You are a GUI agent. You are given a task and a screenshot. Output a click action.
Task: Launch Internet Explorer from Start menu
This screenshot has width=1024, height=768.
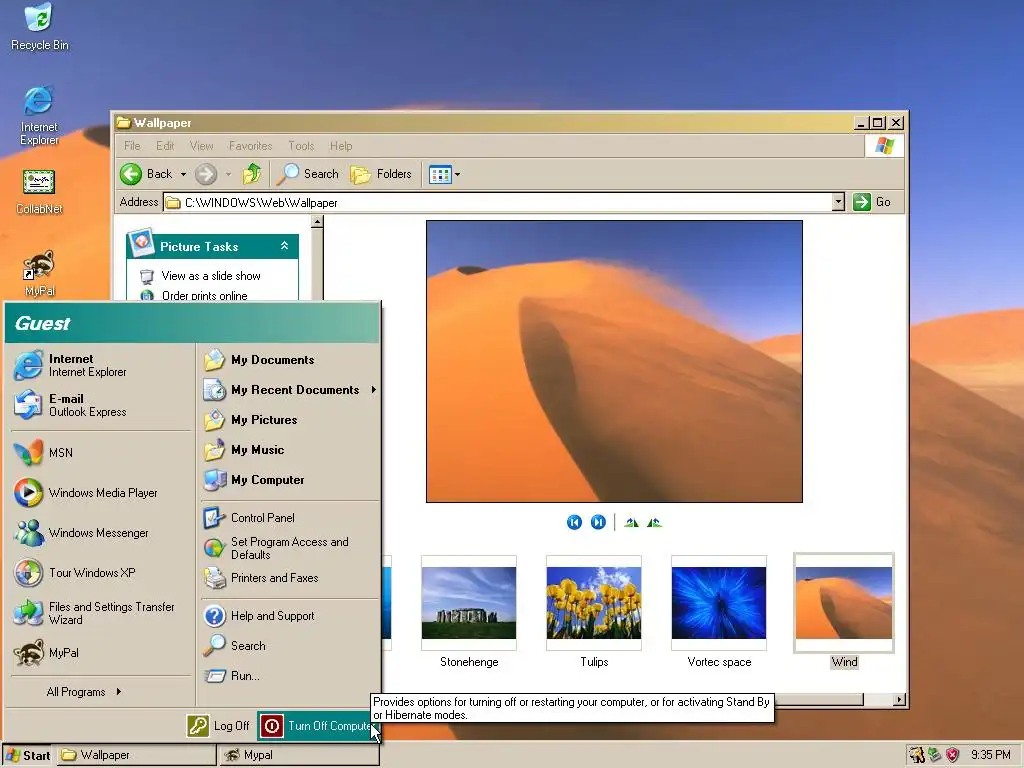(x=101, y=365)
